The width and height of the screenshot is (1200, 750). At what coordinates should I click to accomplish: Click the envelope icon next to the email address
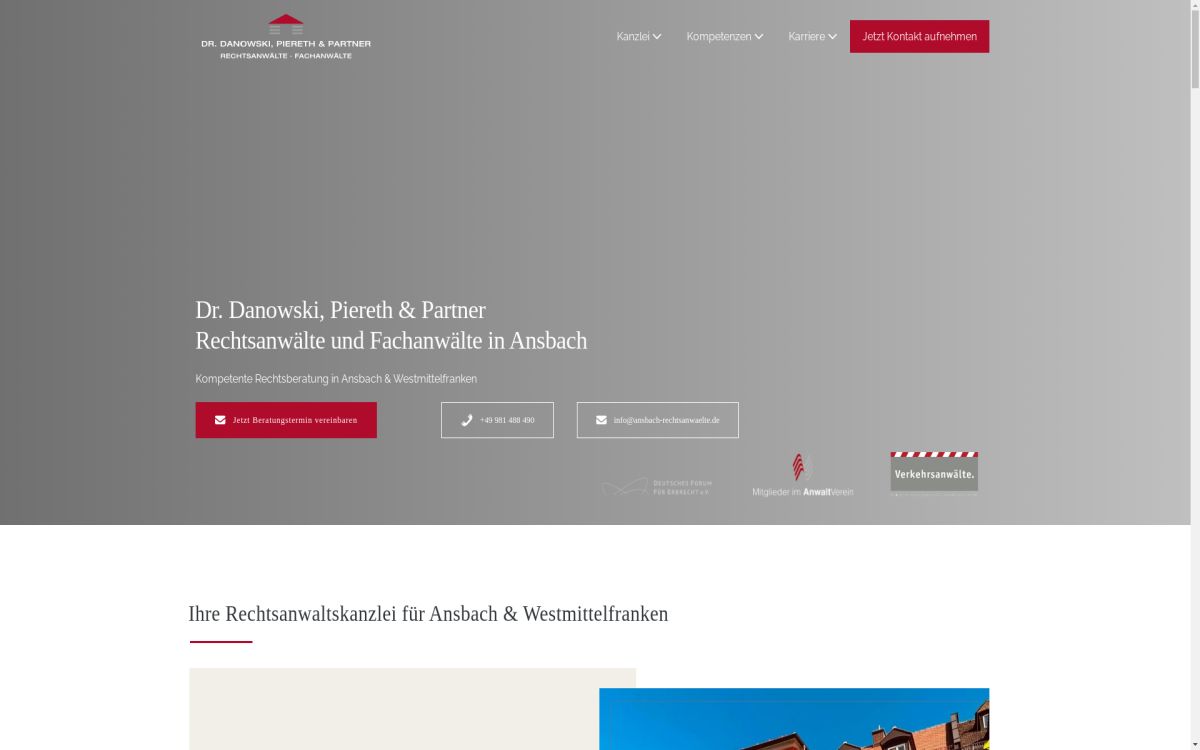(601, 420)
